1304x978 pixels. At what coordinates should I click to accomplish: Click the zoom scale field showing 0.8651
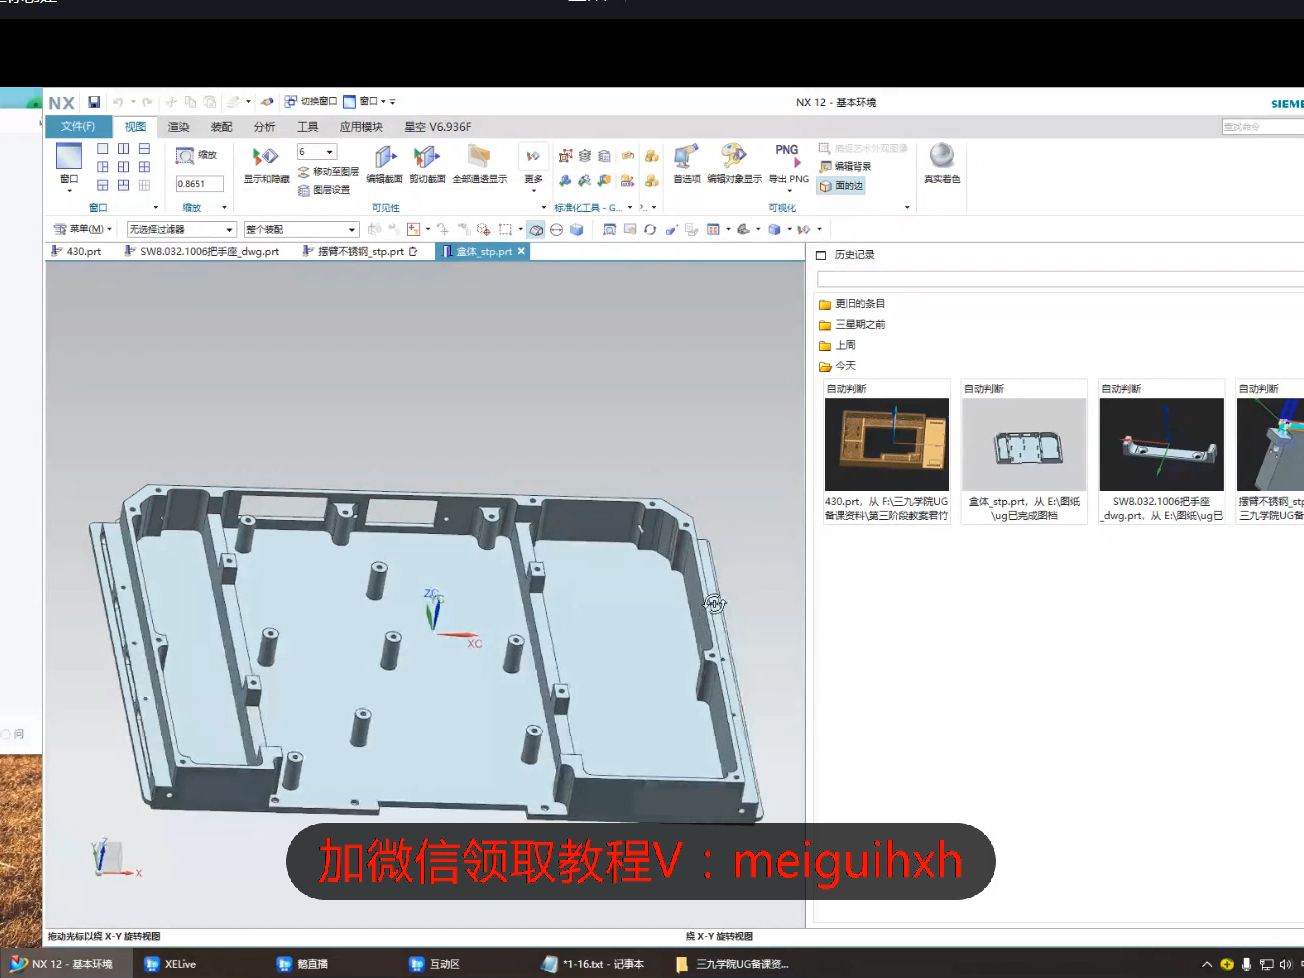[199, 184]
